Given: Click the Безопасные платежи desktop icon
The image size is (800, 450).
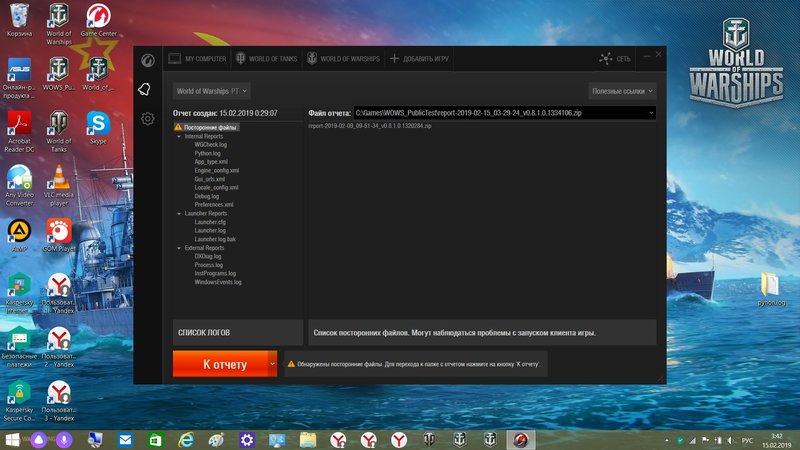Looking at the screenshot, I should click(19, 347).
